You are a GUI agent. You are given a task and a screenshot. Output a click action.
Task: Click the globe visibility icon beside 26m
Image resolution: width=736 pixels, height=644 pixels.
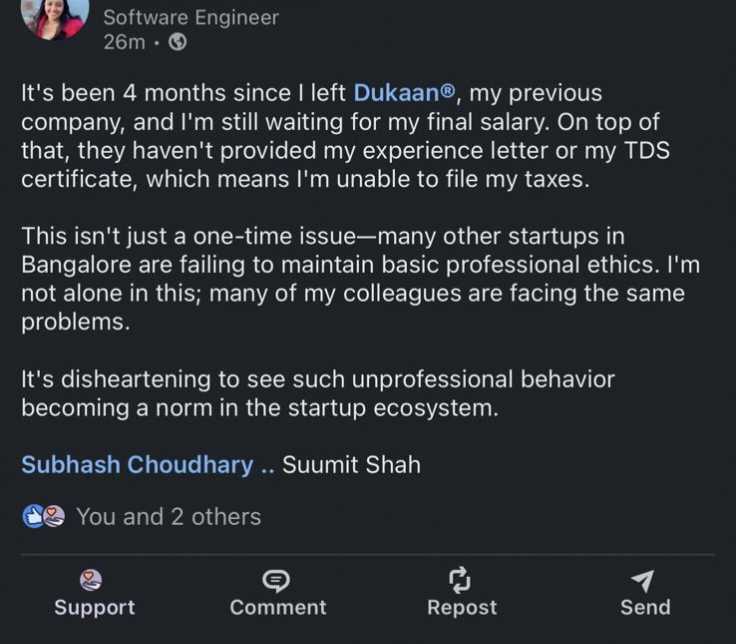[x=178, y=42]
